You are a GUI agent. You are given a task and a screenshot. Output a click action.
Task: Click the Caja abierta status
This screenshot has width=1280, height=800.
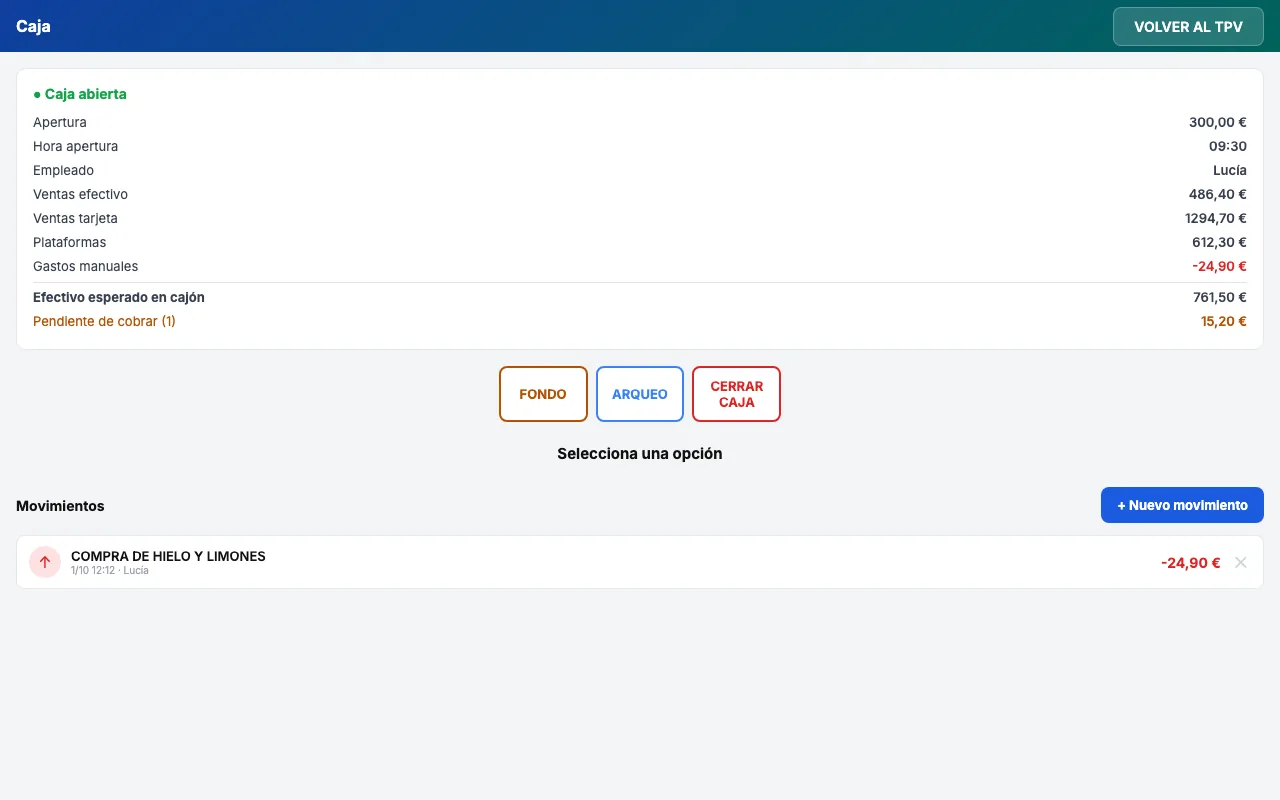[x=80, y=94]
